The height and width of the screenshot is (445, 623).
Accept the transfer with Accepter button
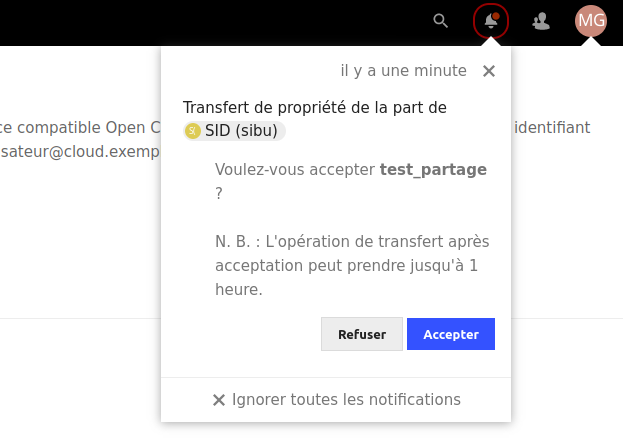(x=451, y=334)
